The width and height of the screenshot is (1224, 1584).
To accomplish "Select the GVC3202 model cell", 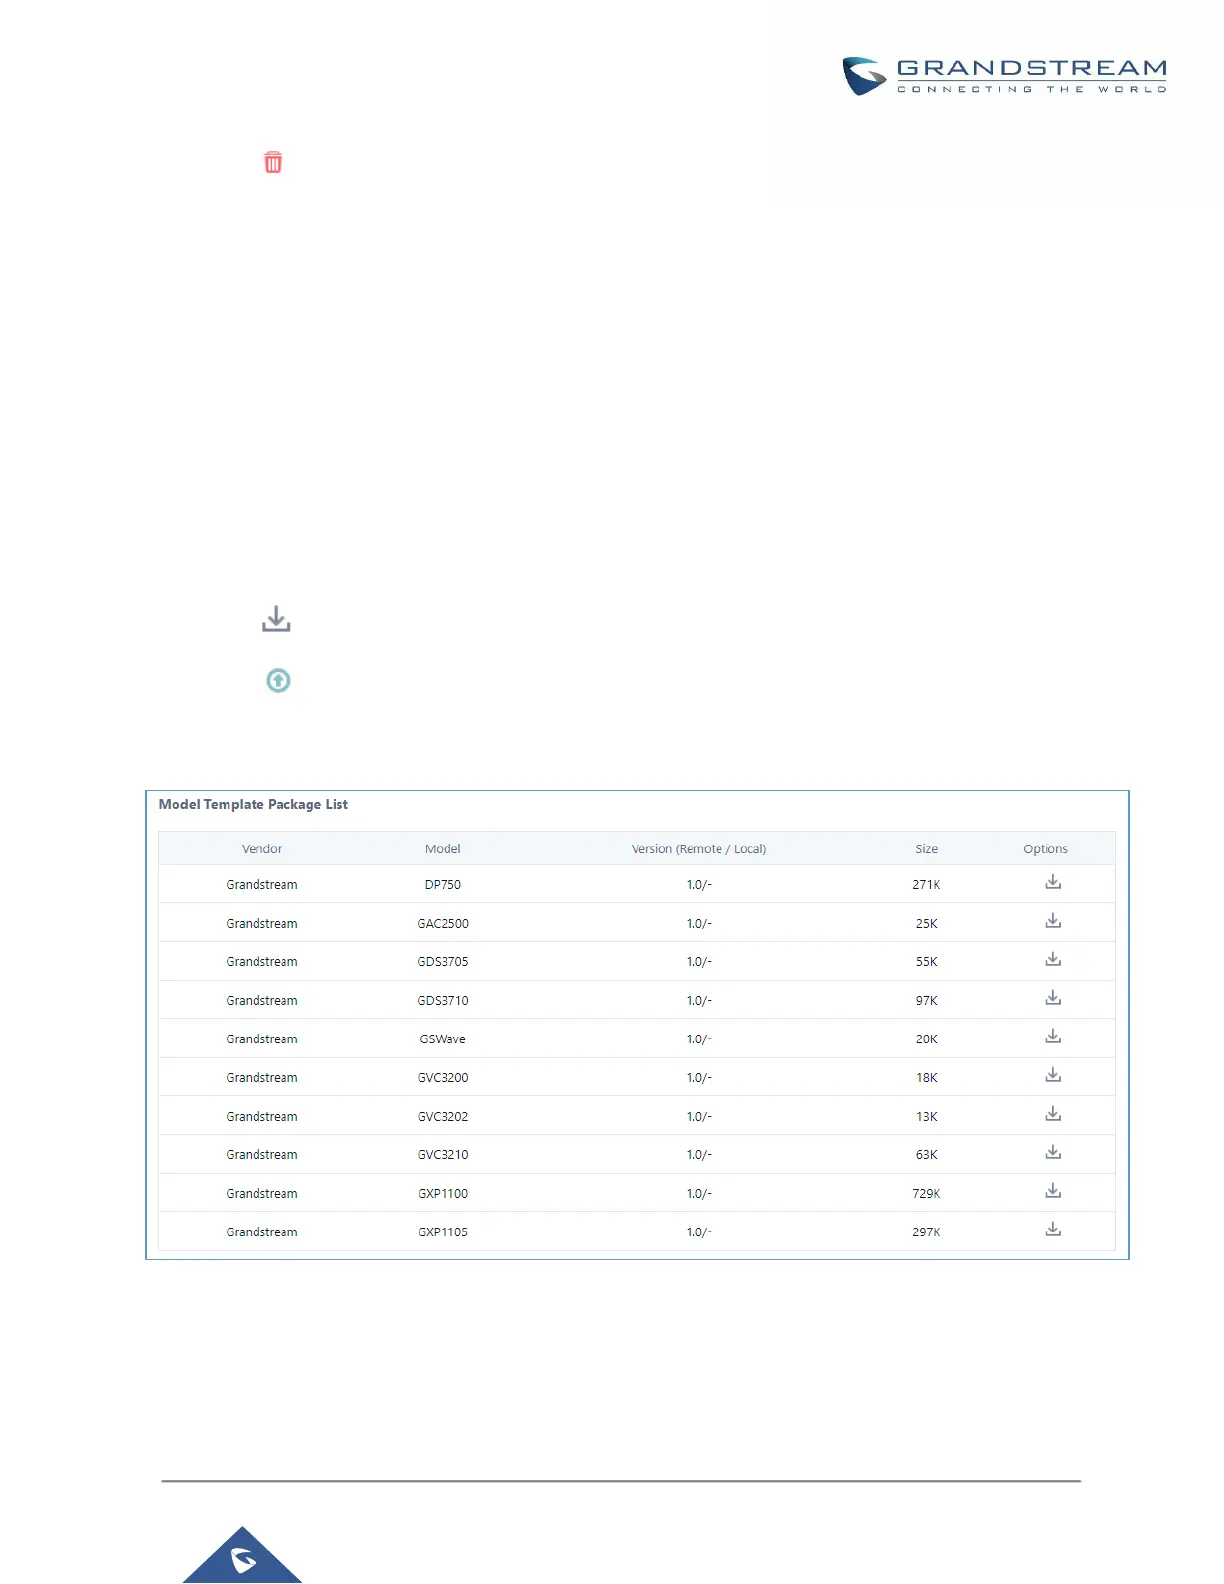I will tap(443, 1117).
